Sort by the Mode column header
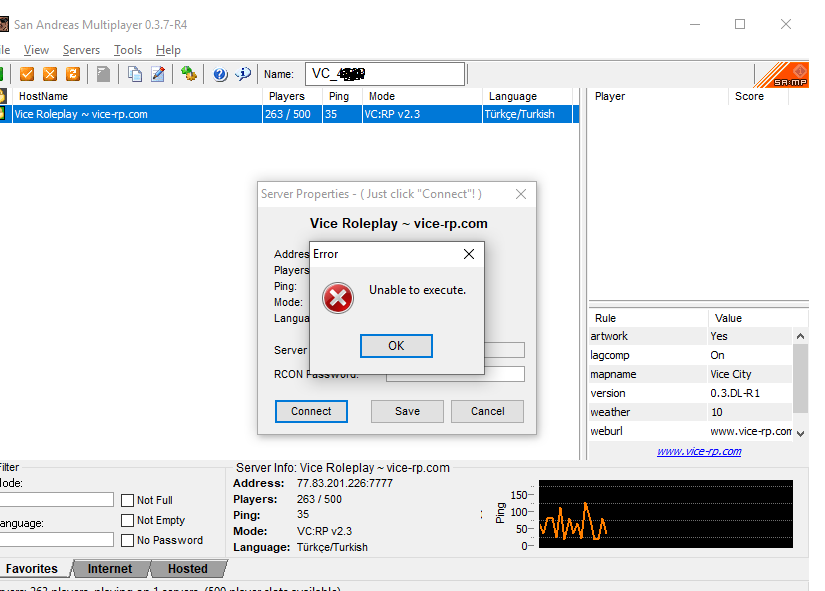This screenshot has width=825, height=591. click(x=422, y=96)
